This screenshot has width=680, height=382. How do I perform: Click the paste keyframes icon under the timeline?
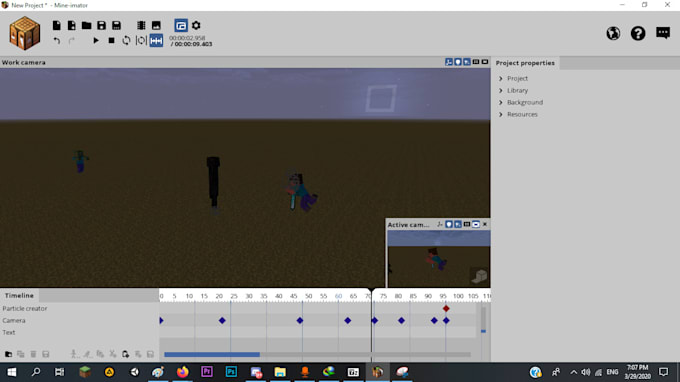pyautogui.click(x=125, y=354)
